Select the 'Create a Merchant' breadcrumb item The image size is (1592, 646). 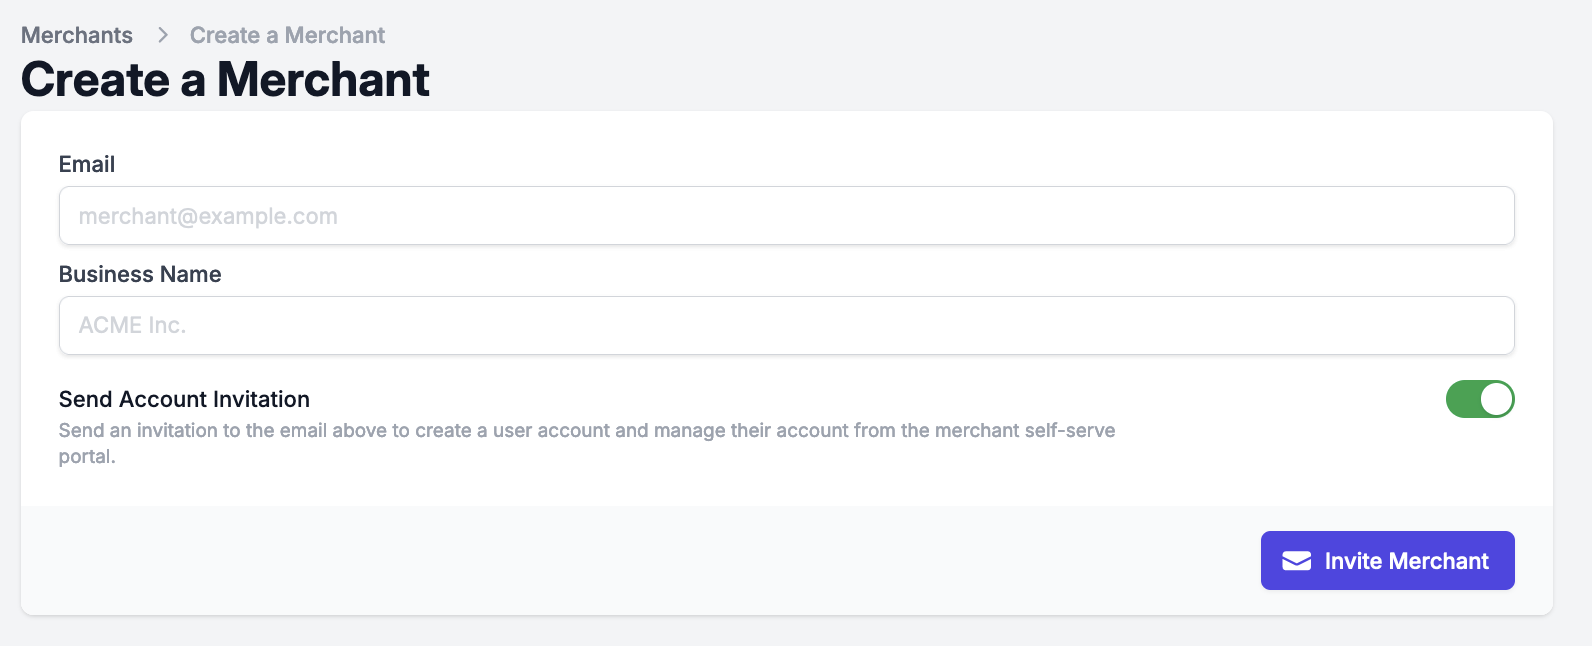[x=287, y=35]
